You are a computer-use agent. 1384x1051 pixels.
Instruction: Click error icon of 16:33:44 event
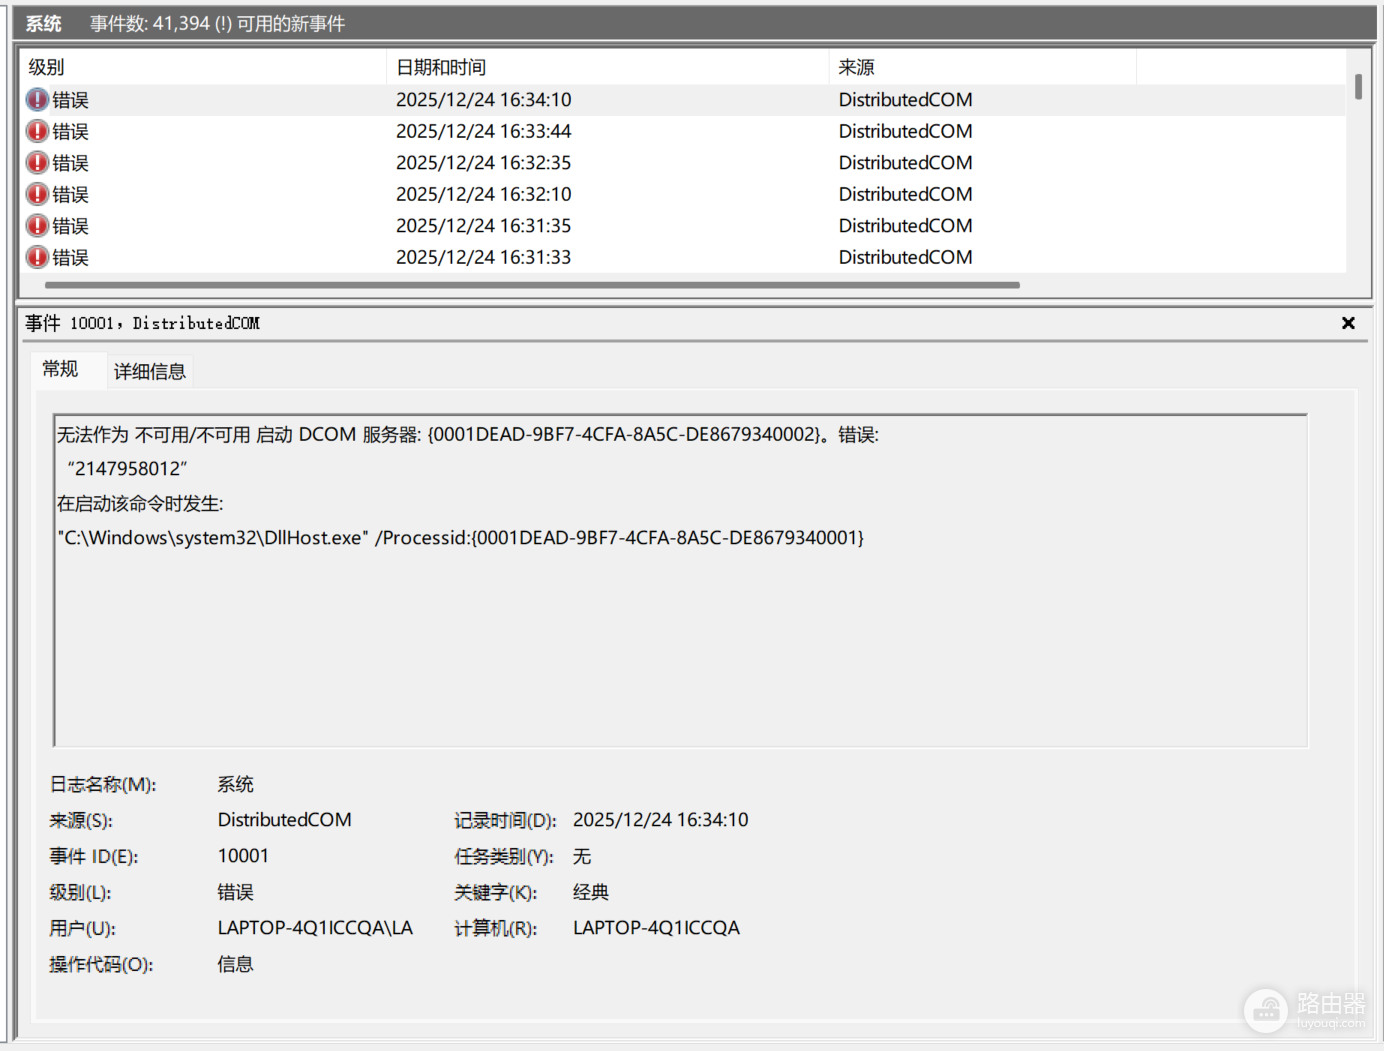(37, 131)
